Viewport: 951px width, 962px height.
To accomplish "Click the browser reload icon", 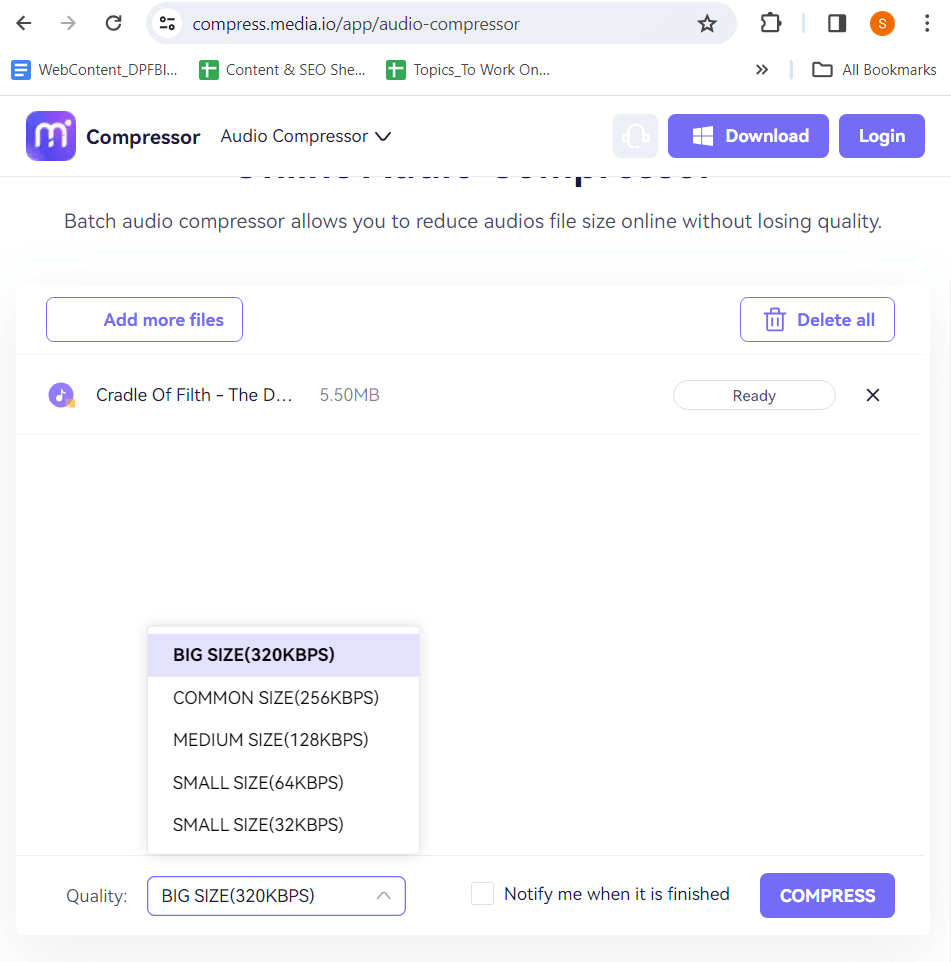I will click(x=114, y=23).
